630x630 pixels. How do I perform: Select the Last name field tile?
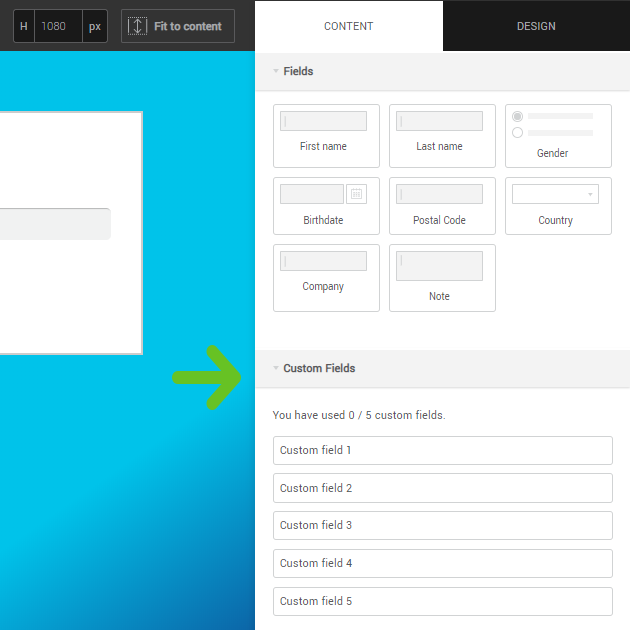click(442, 135)
